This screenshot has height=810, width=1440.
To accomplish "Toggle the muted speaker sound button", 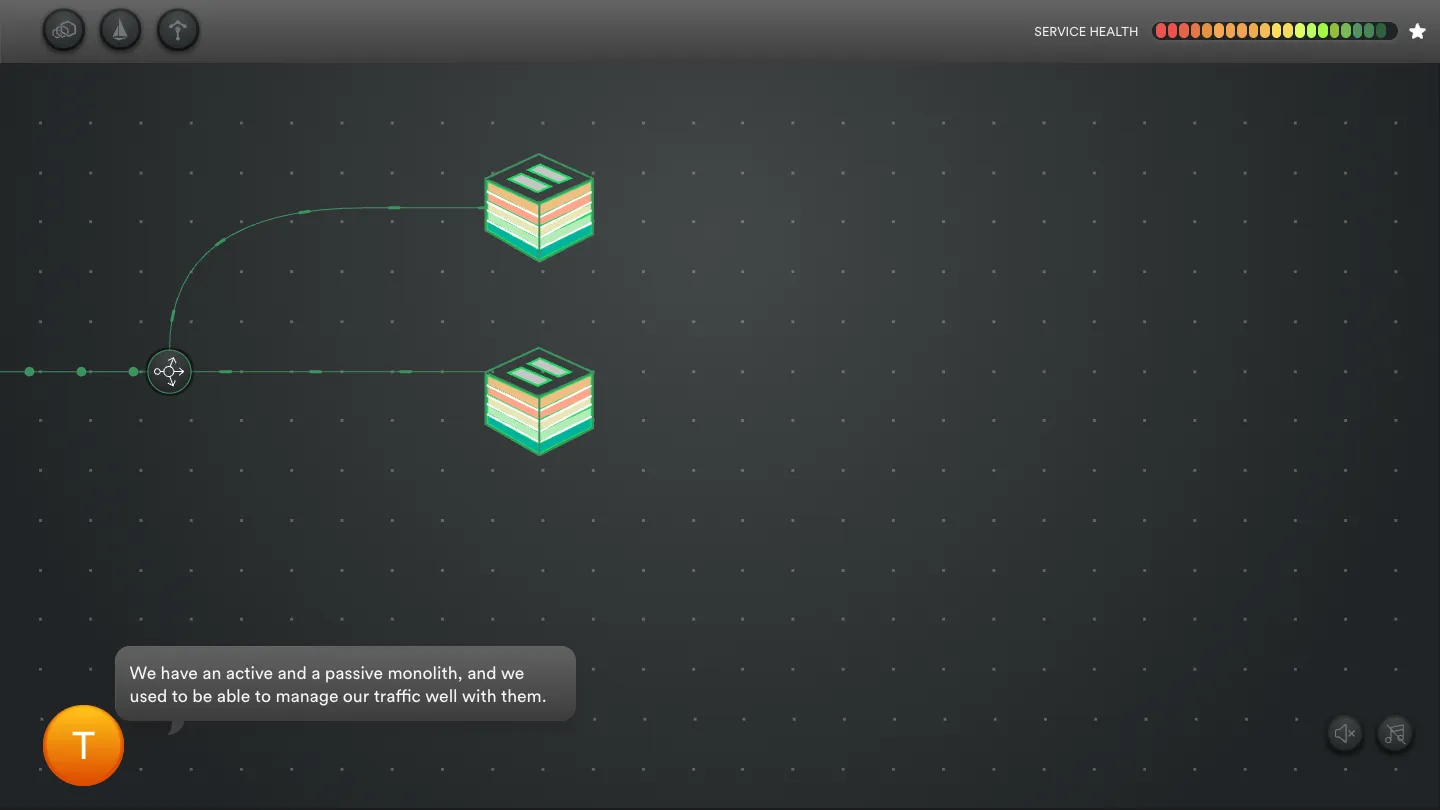I will (1345, 734).
